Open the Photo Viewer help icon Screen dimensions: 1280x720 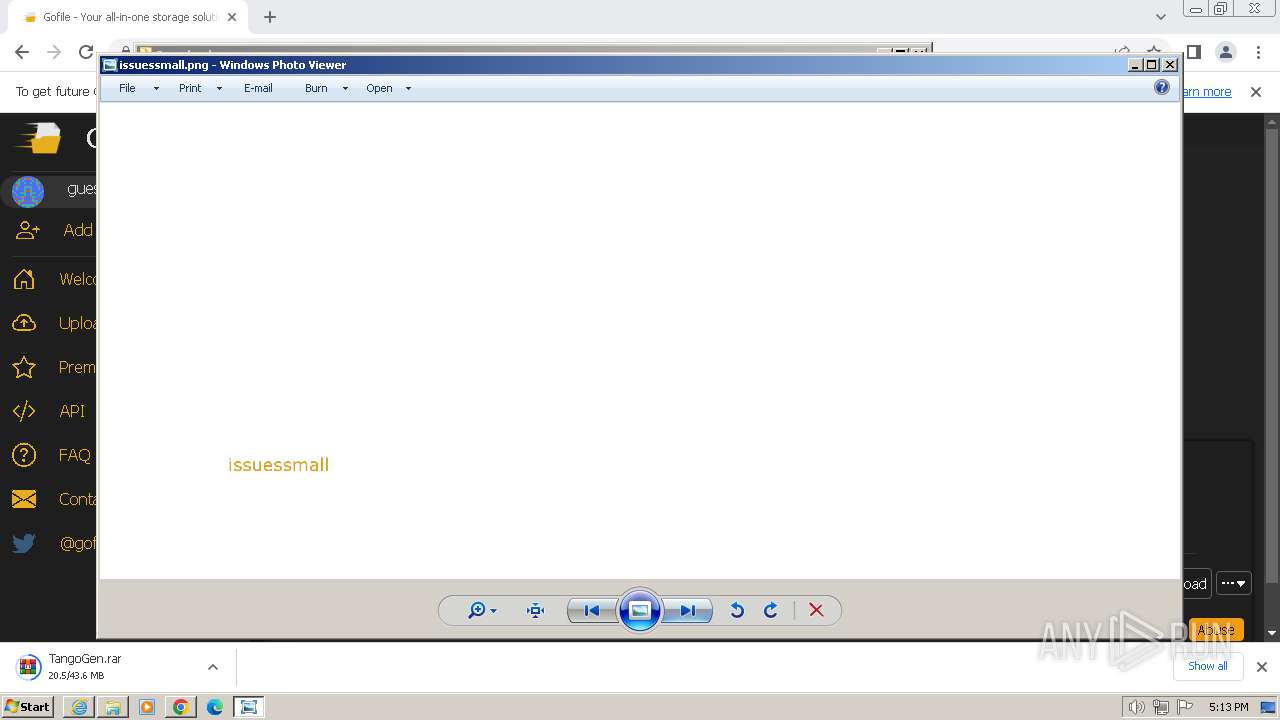point(1162,87)
